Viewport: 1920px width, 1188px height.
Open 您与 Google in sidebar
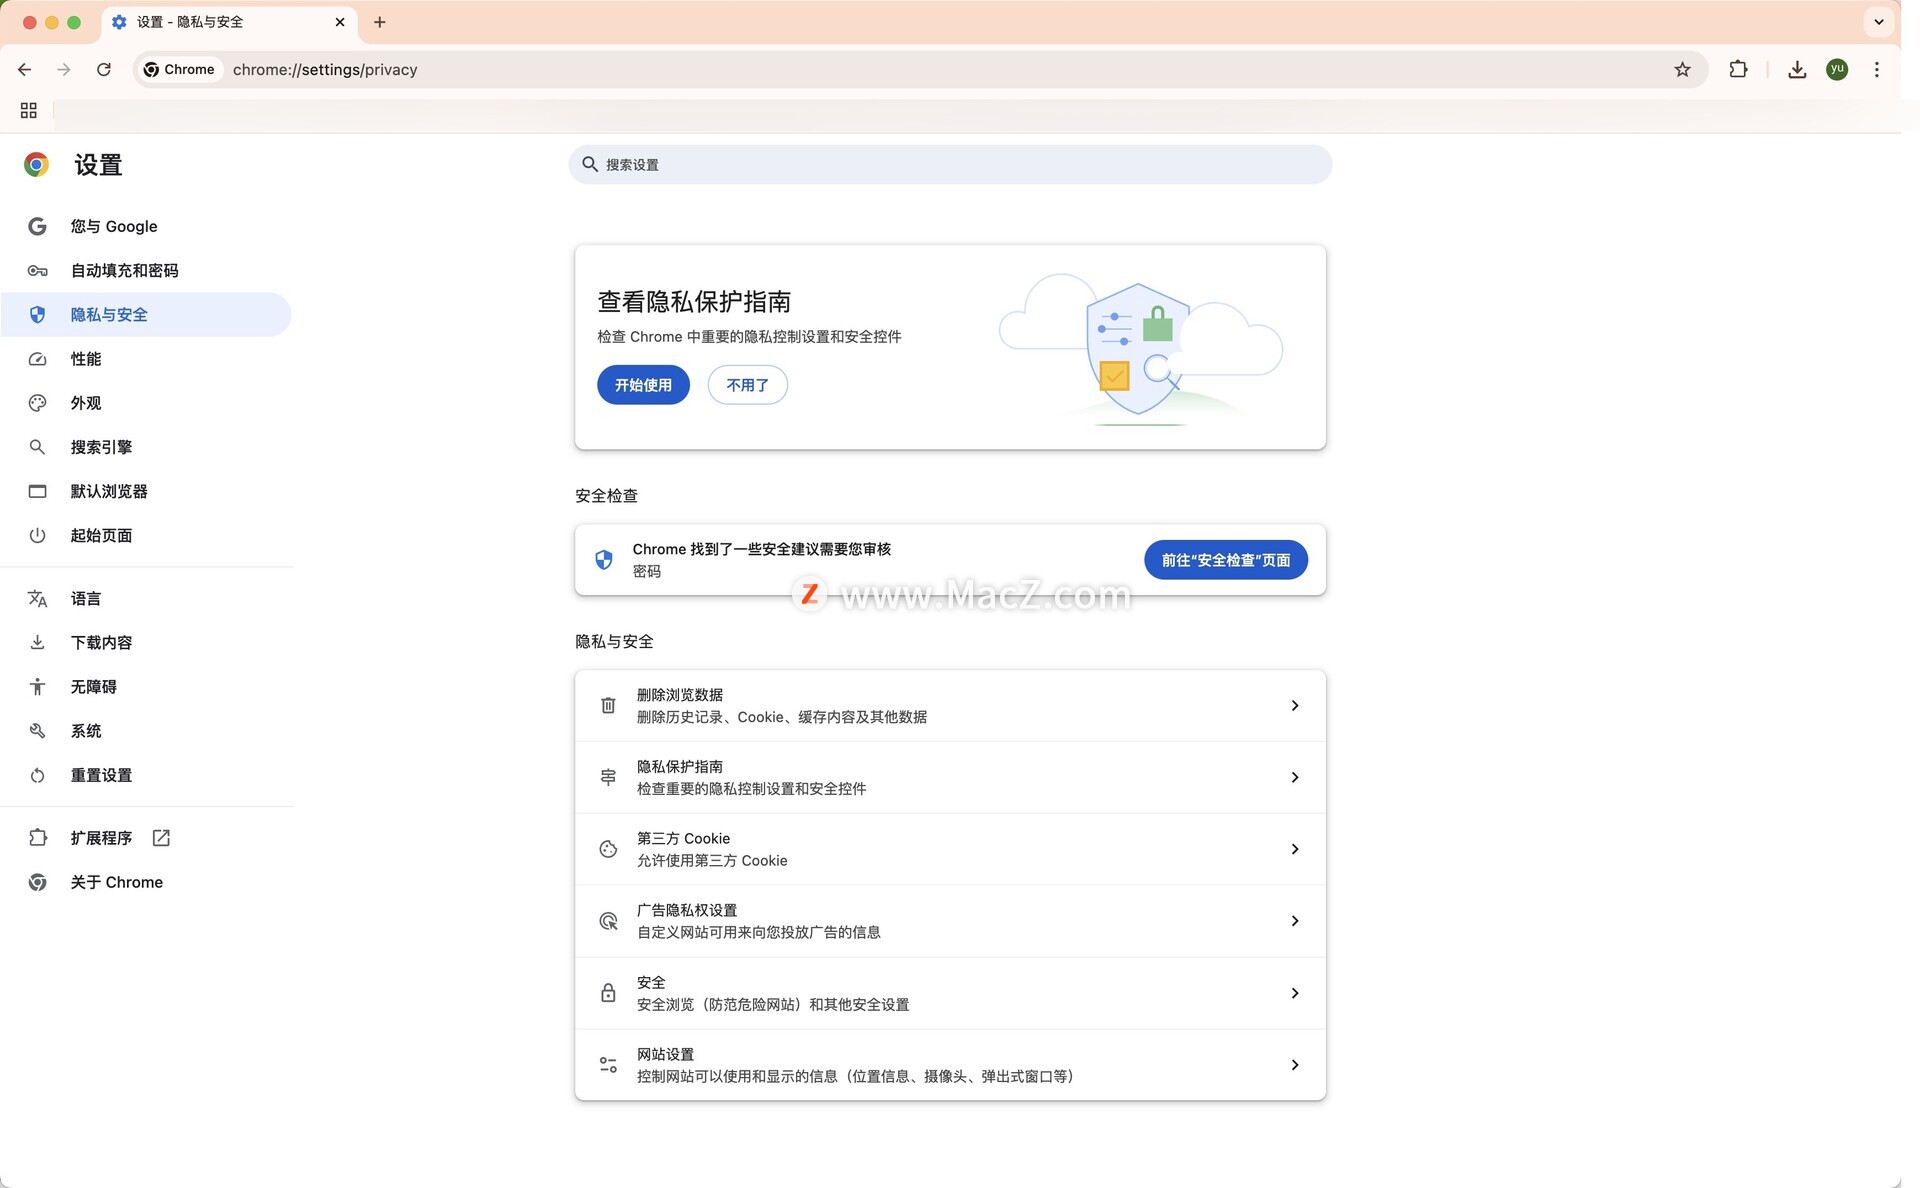click(x=146, y=226)
